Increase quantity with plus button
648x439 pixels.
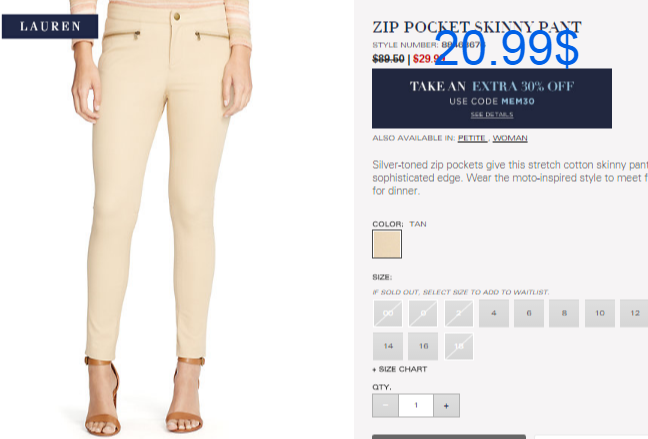[446, 406]
